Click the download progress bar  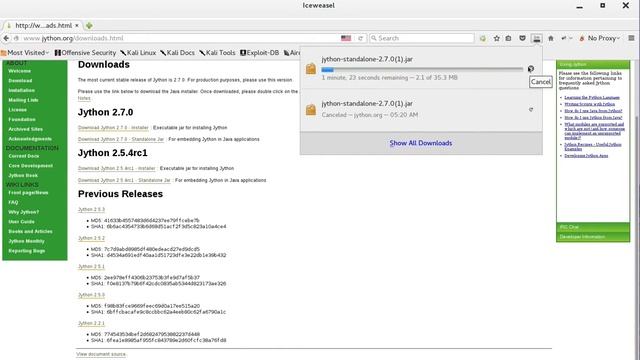(422, 69)
